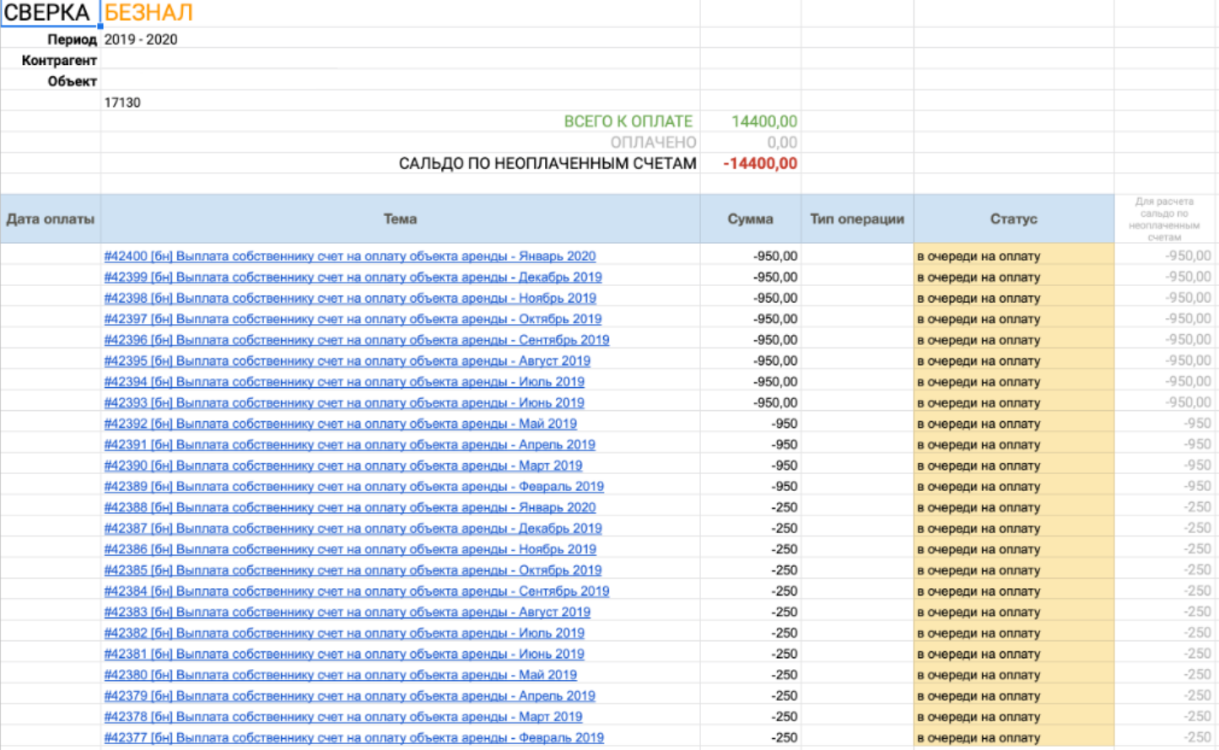Open invoice link #42400 for Январь 2020
The image size is (1219, 750).
(350, 256)
